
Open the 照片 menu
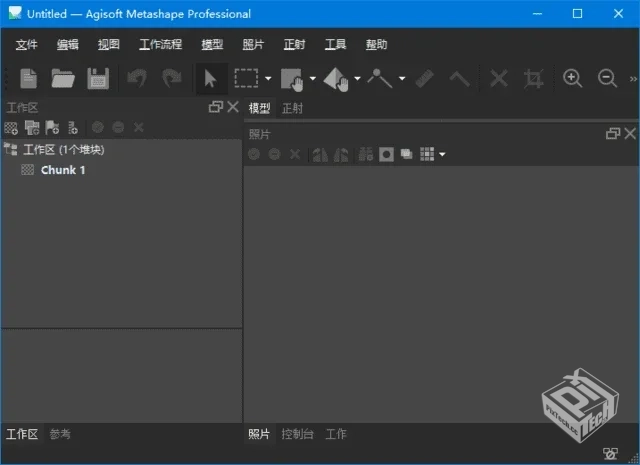click(x=253, y=44)
